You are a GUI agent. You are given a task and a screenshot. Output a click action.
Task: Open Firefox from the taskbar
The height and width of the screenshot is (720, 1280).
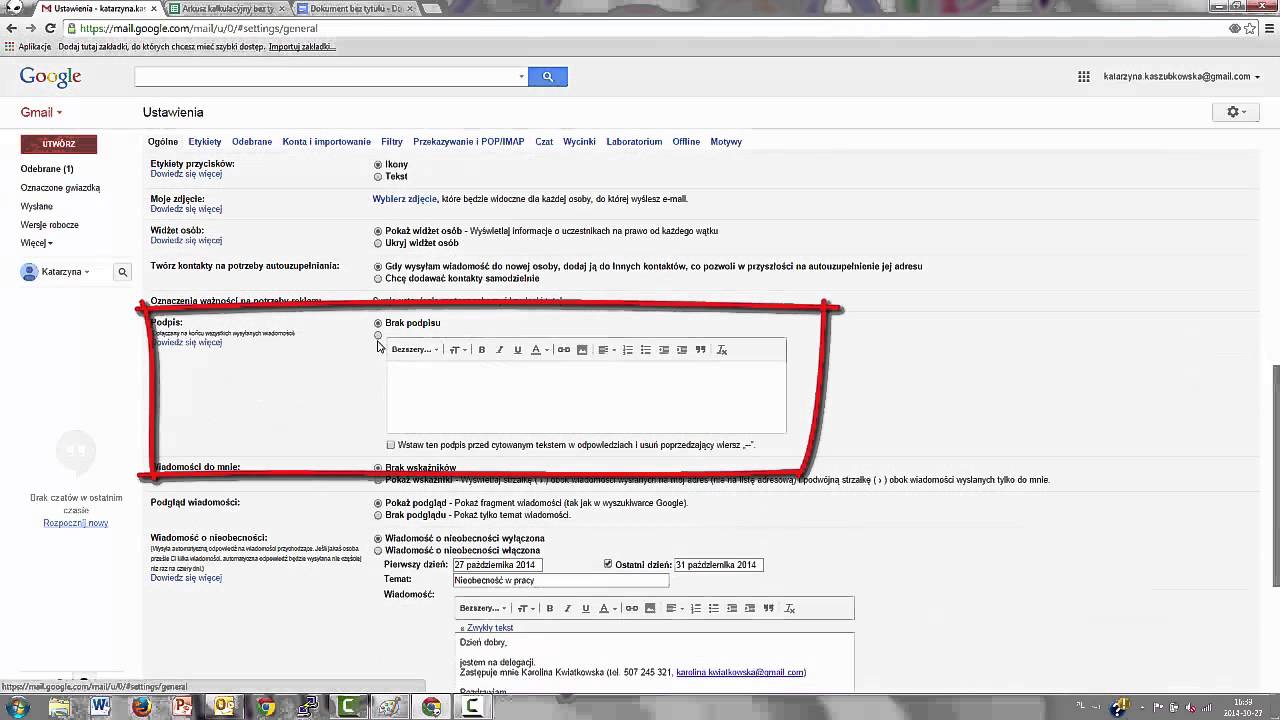click(x=141, y=707)
